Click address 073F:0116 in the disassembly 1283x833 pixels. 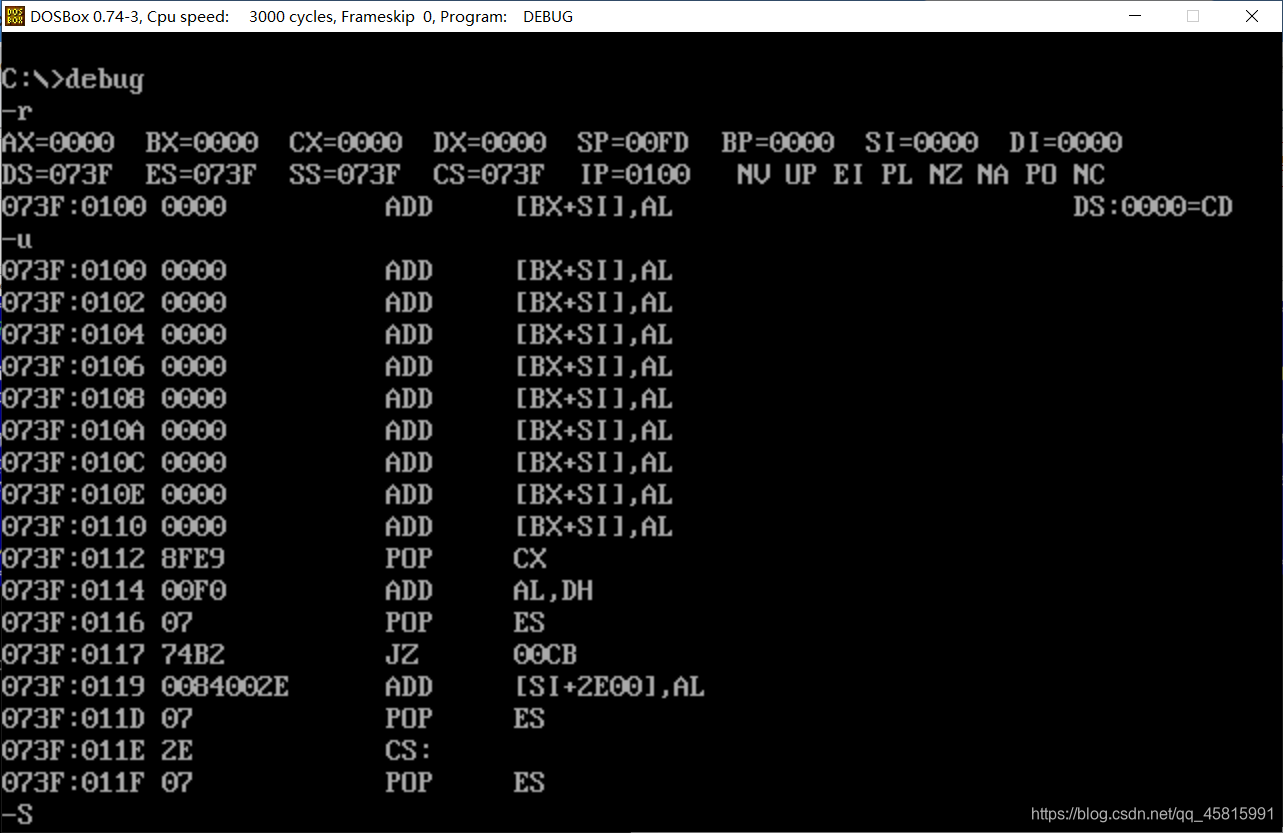(74, 623)
